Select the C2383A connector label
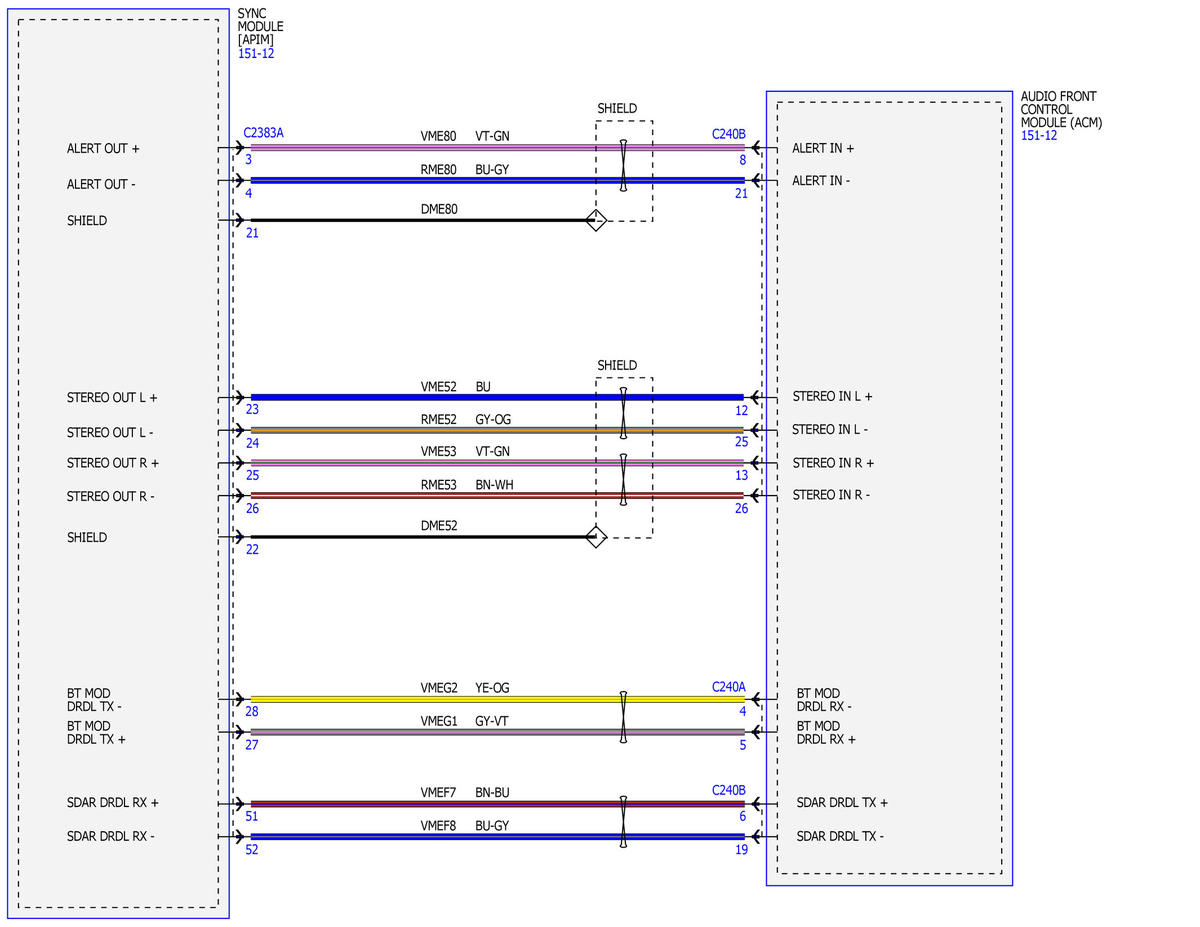This screenshot has height=927, width=1200. pyautogui.click(x=264, y=133)
